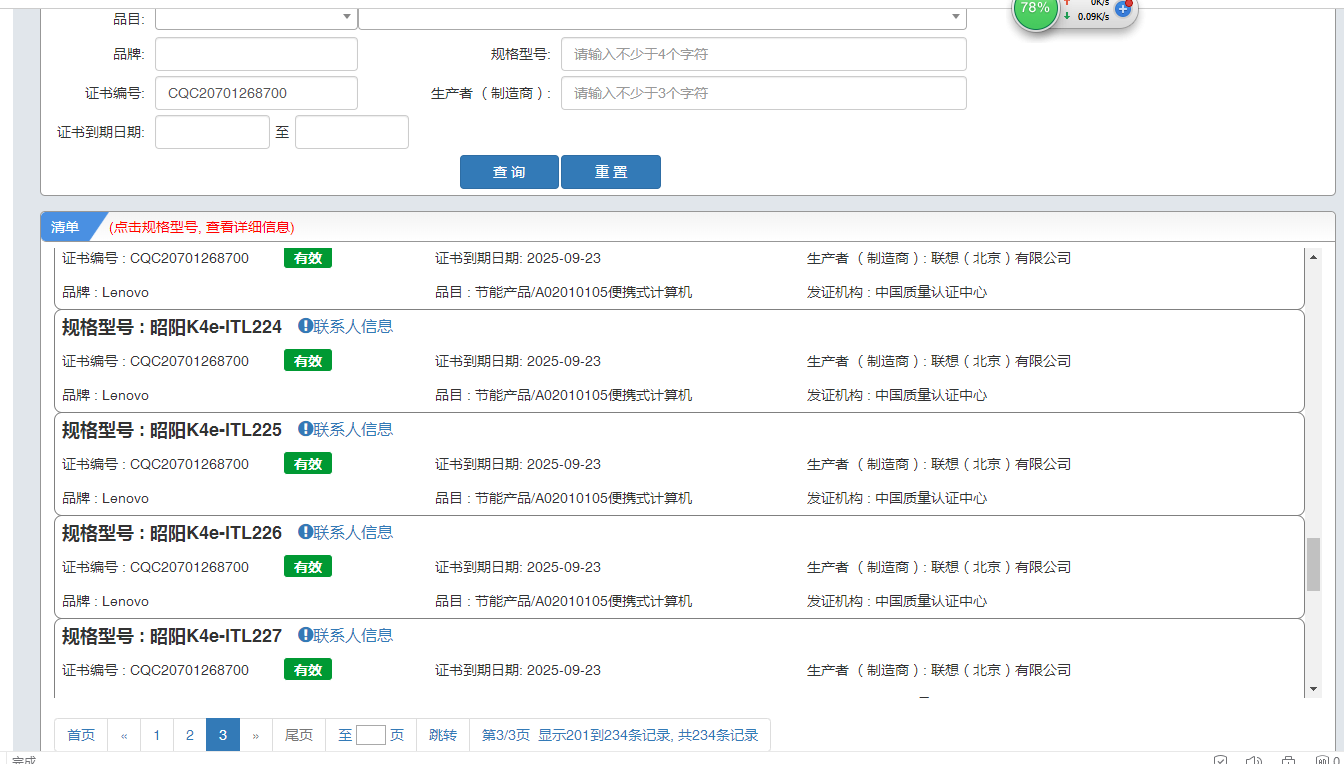This screenshot has width=1344, height=764.
Task: Open 联系人信息 link for 昭阳K4e-ITL225
Action: [353, 429]
